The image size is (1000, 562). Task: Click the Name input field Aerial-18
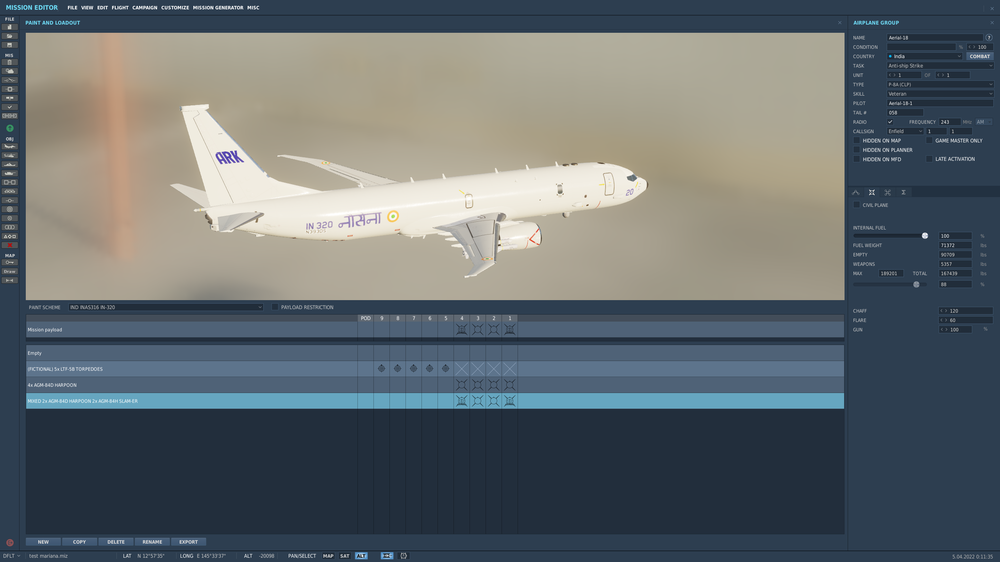(935, 38)
